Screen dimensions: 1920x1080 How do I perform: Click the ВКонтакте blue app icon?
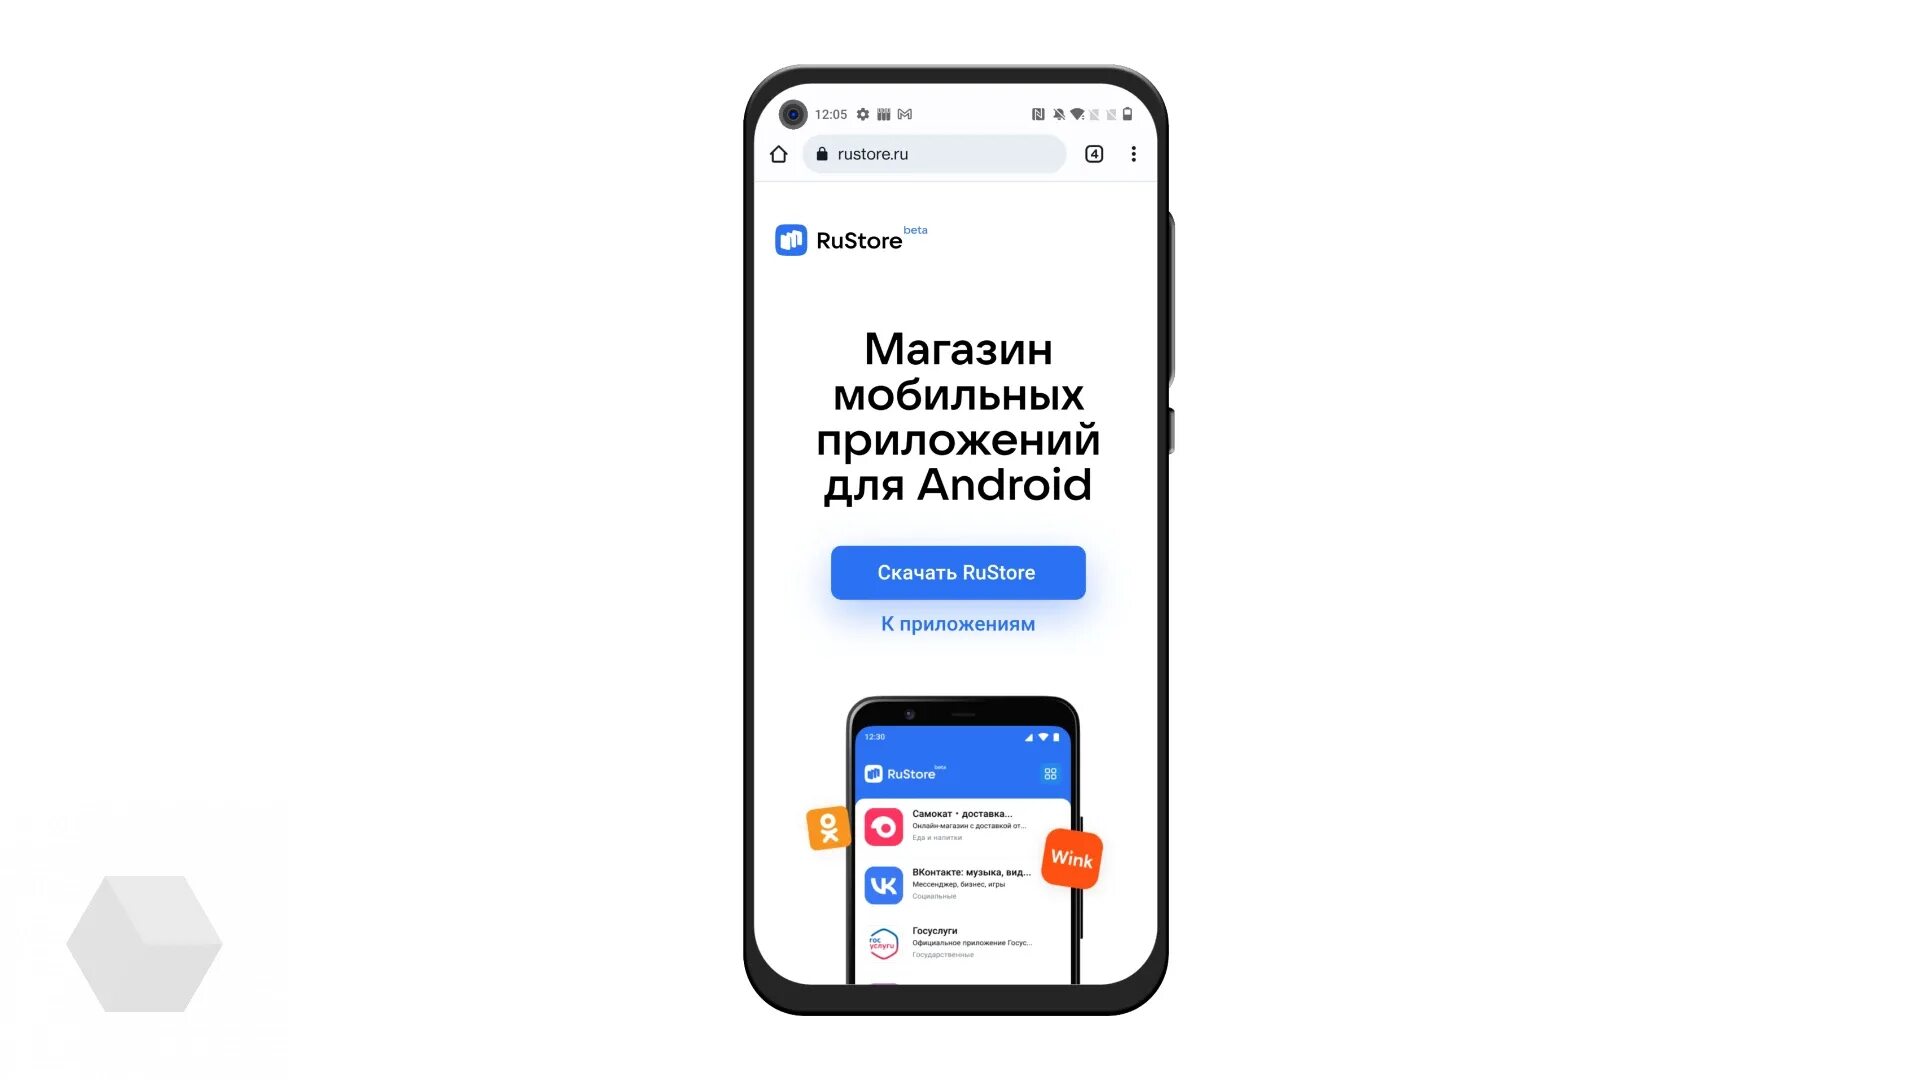point(882,882)
